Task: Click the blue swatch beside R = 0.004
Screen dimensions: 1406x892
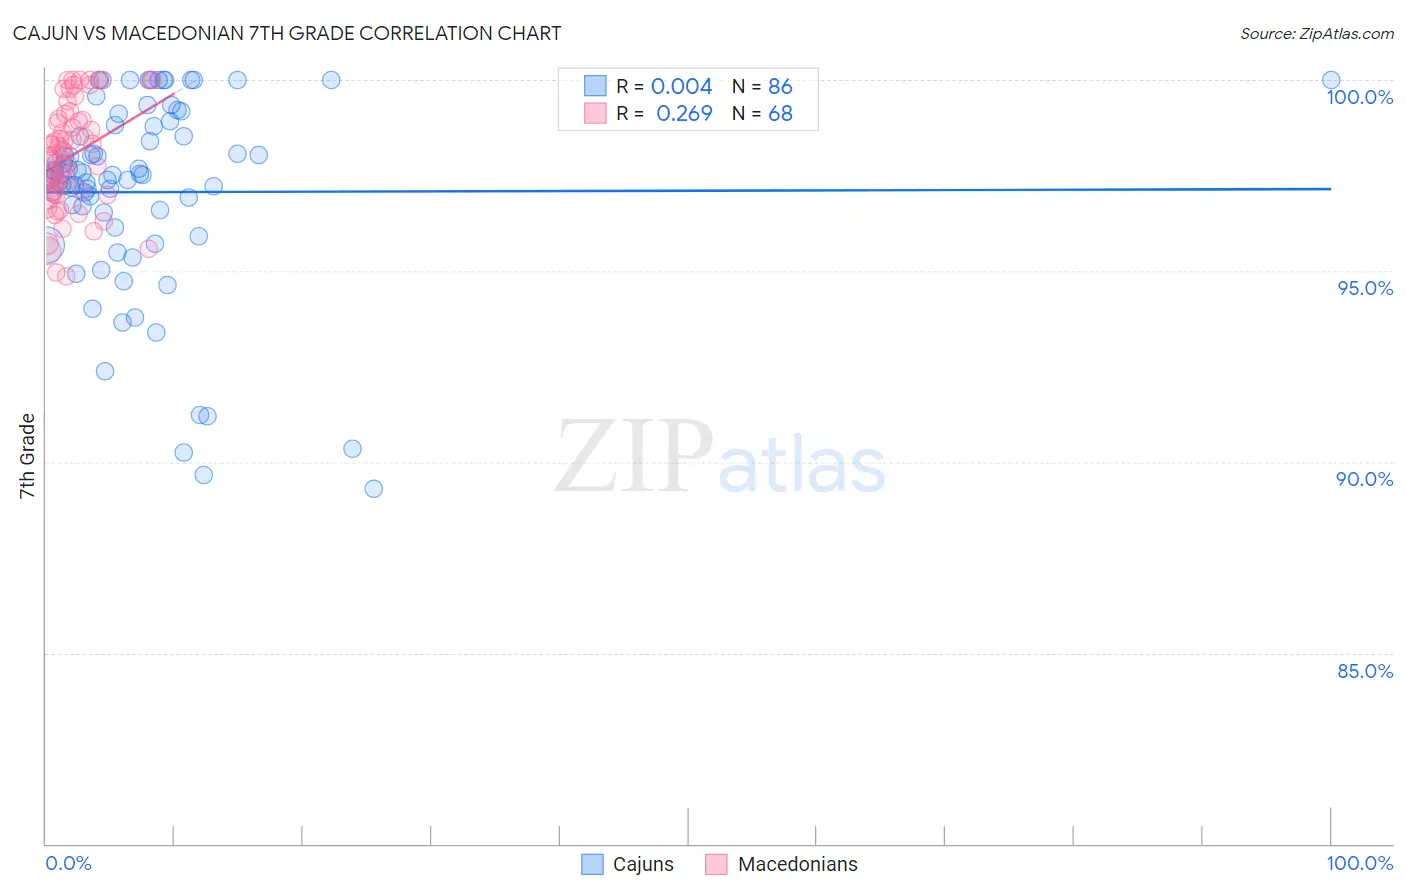Action: (595, 86)
